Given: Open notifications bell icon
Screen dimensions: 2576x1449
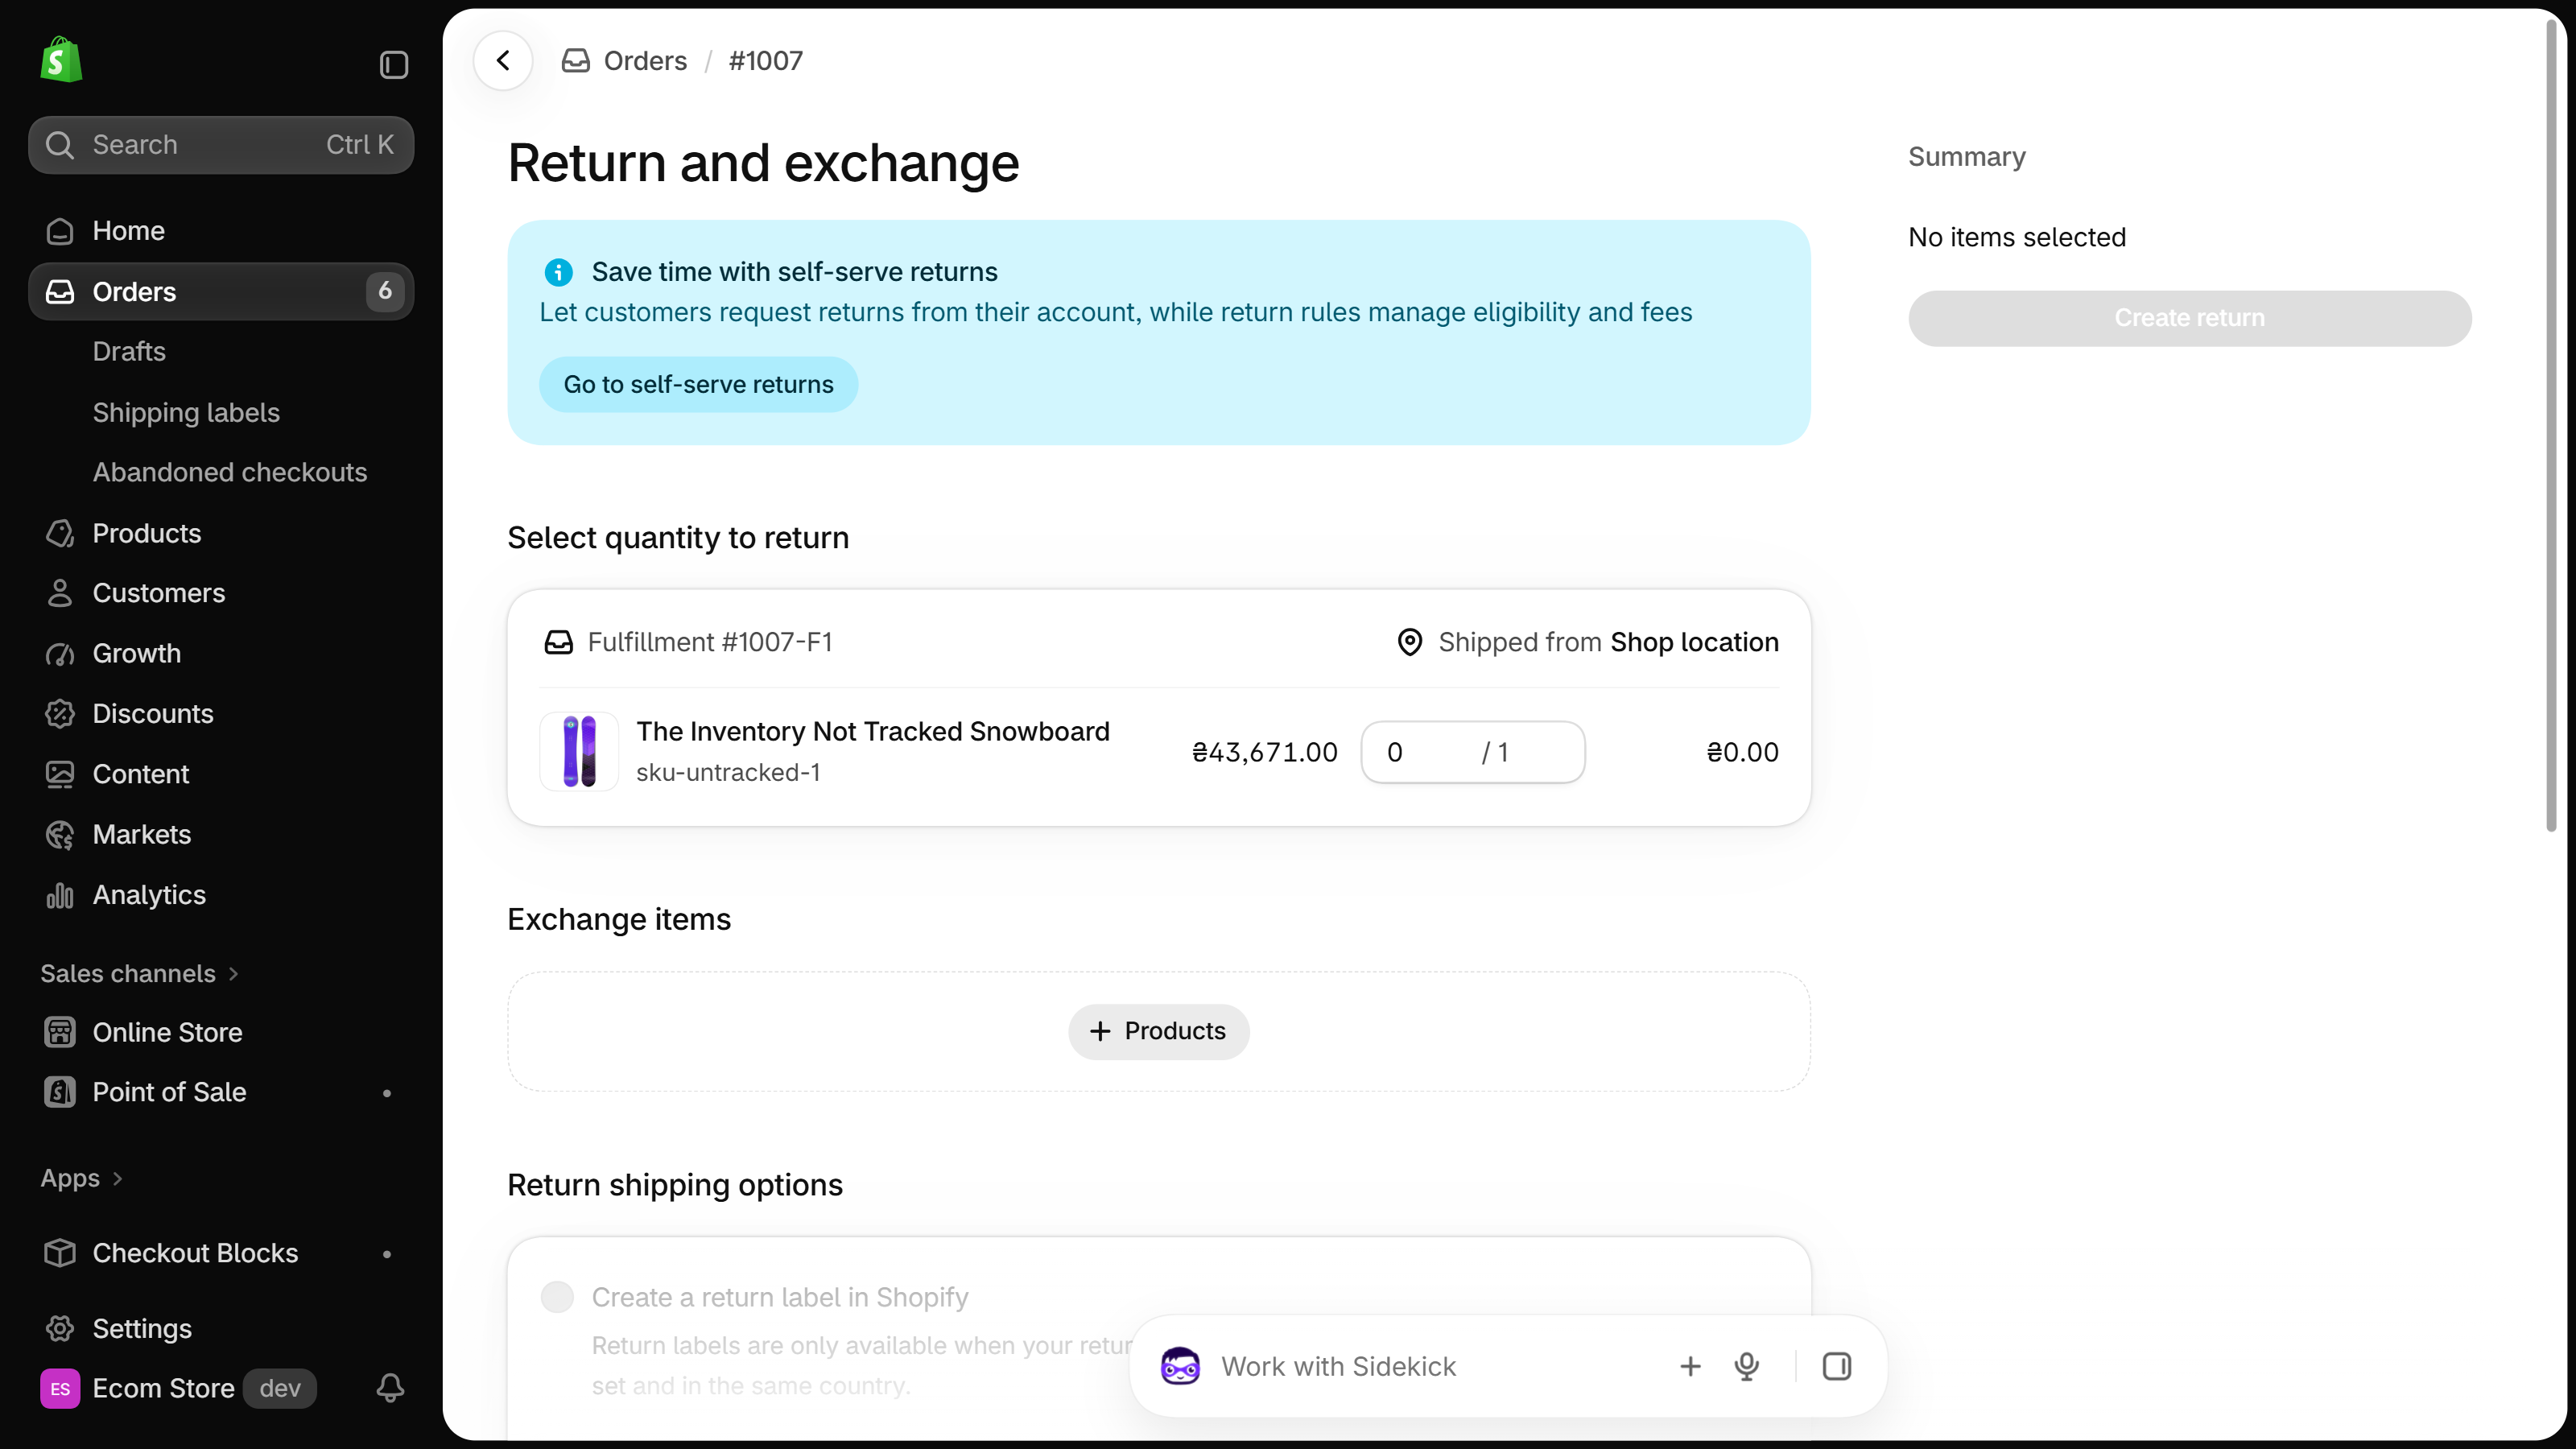Looking at the screenshot, I should click(390, 1388).
